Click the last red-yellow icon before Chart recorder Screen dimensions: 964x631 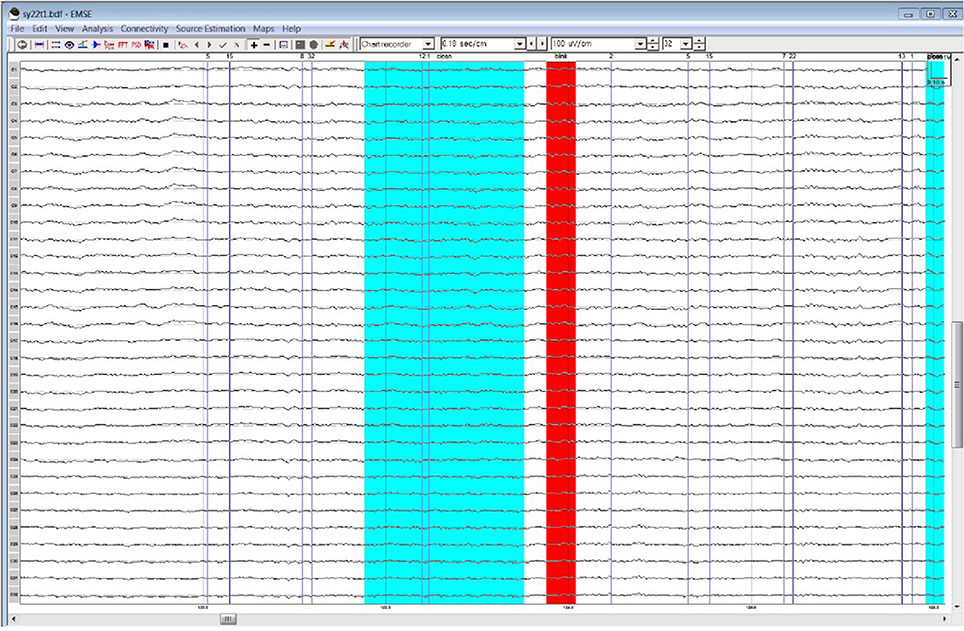(x=344, y=44)
